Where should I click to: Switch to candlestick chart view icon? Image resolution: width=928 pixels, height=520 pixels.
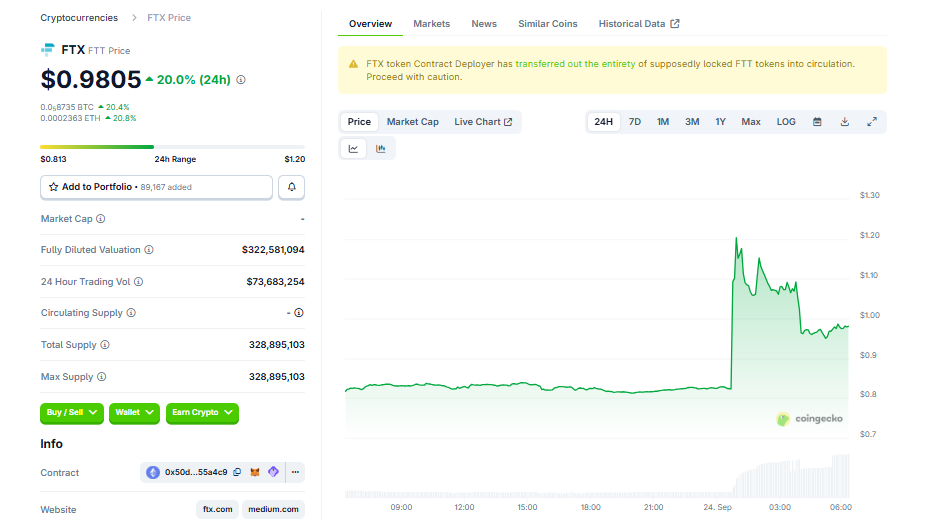381,148
